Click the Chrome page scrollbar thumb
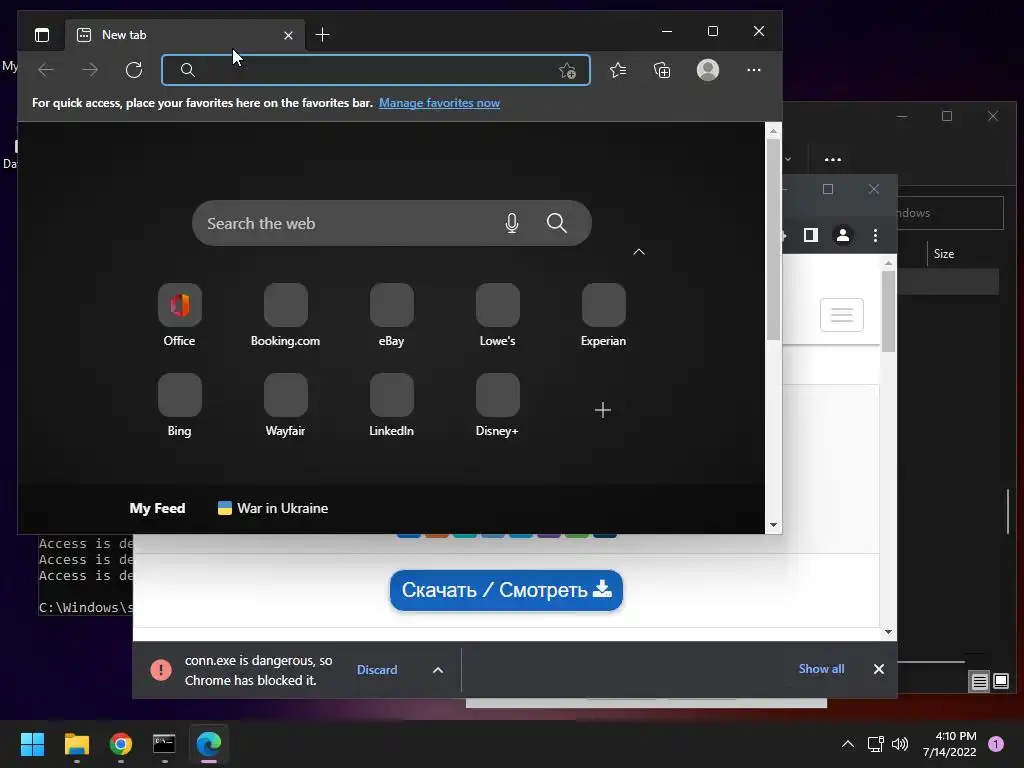The height and width of the screenshot is (768, 1024). pos(888,311)
